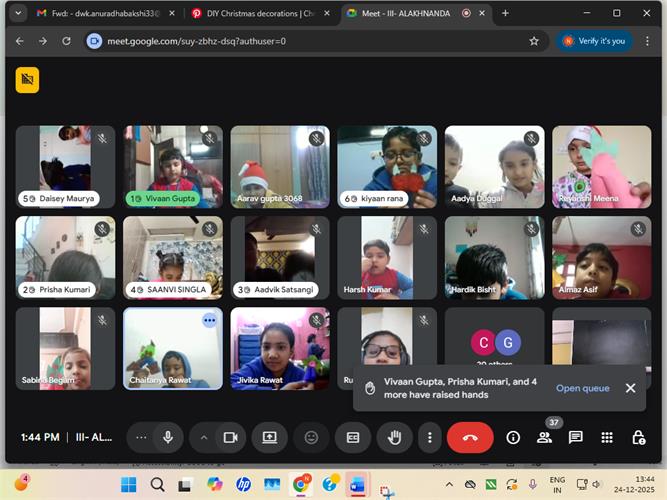Viewport: 667px width, 500px height.
Task: Turn on closed captions
Action: coord(353,437)
